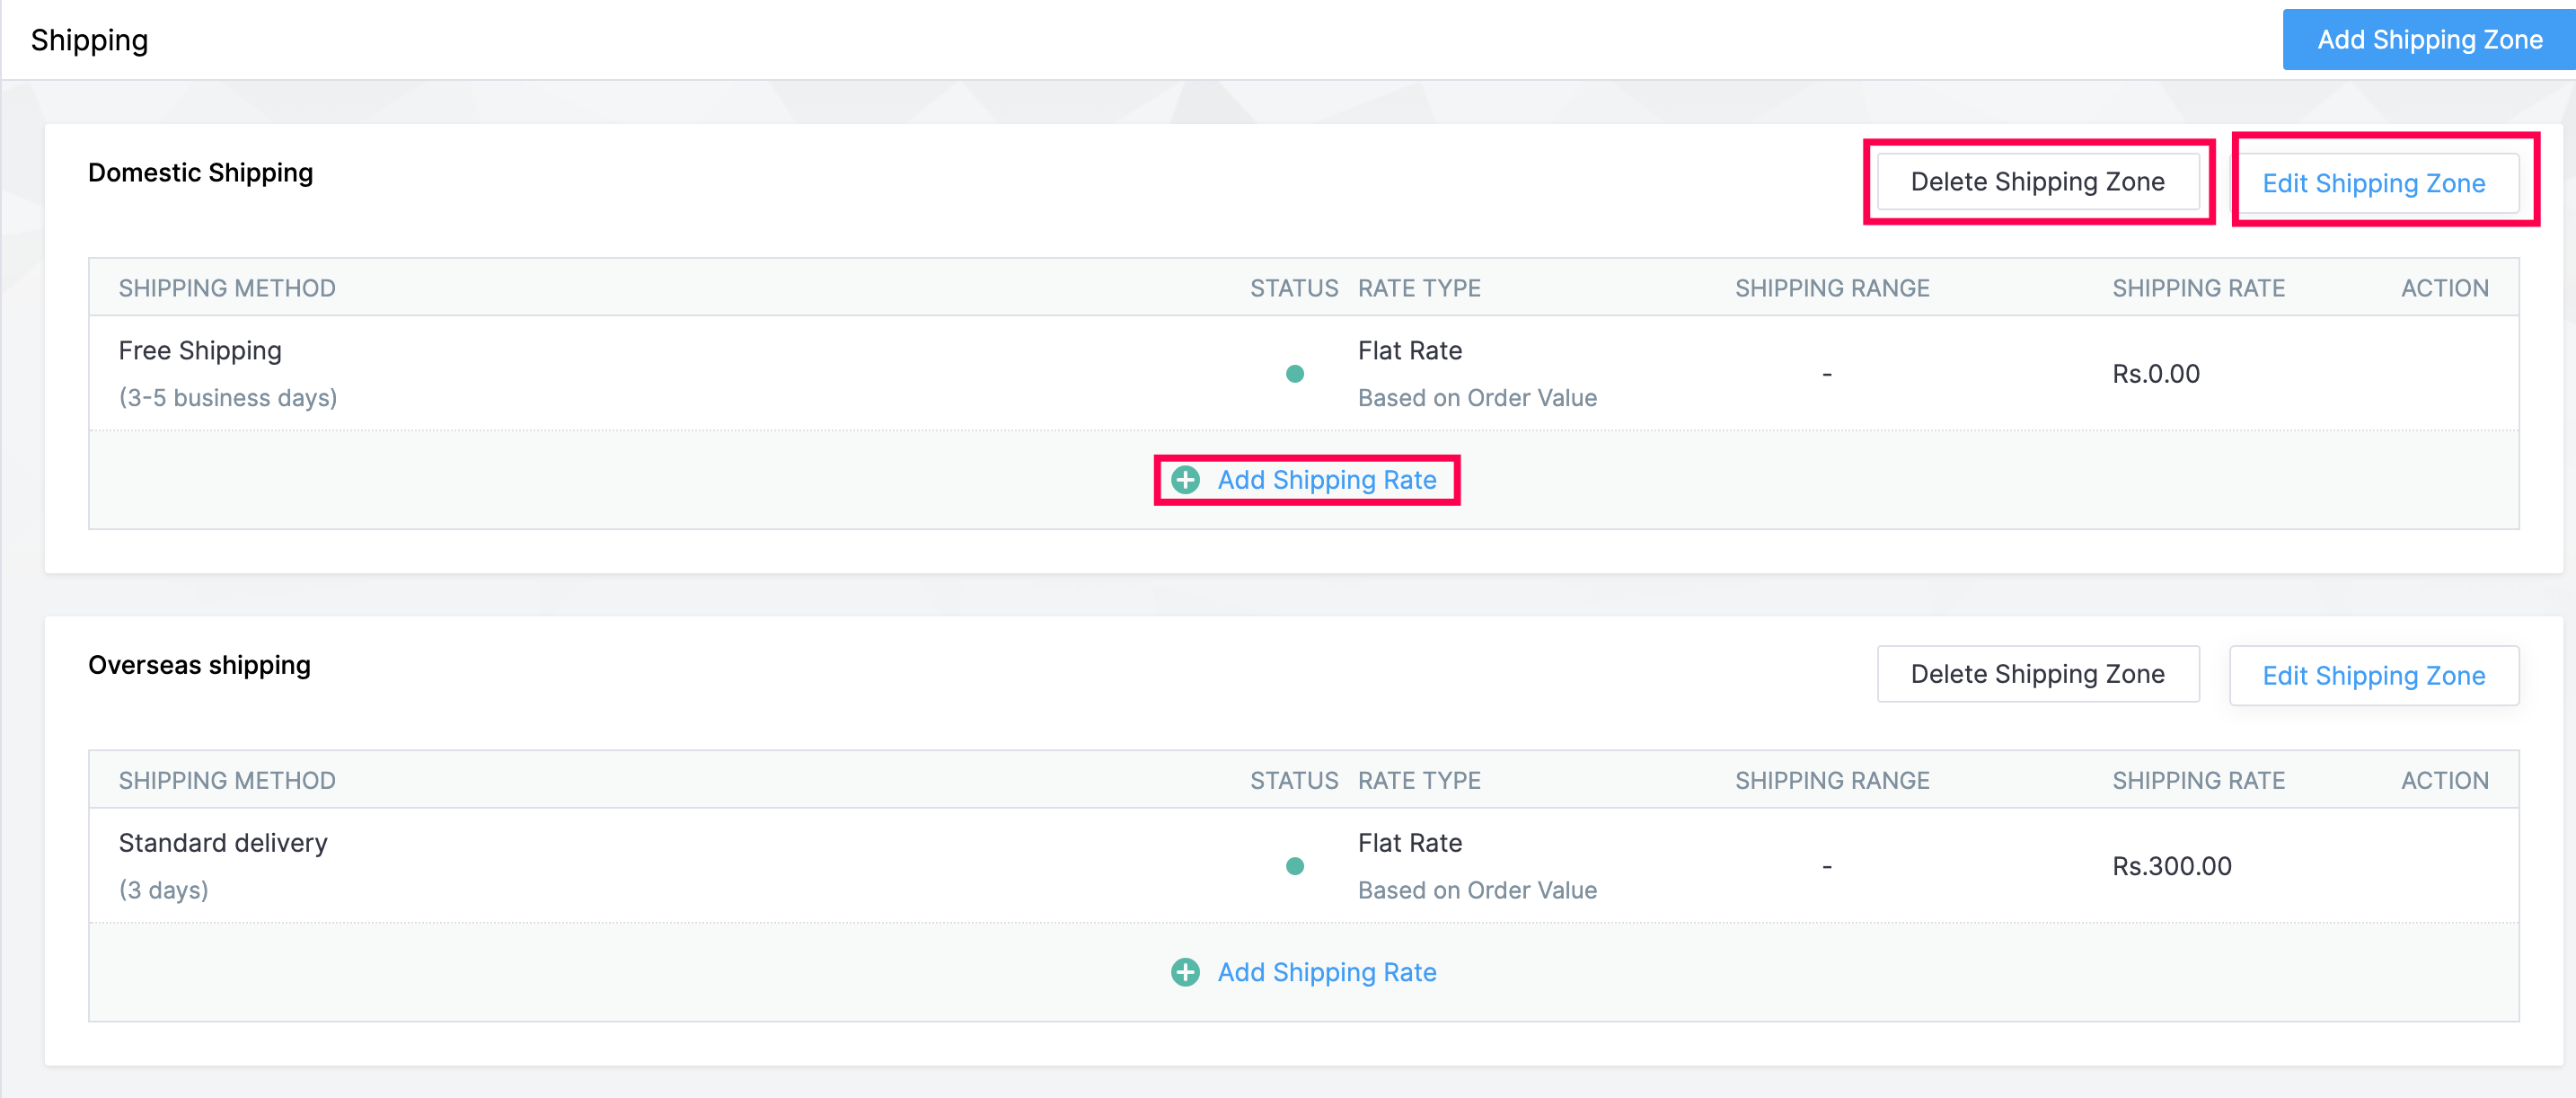Screen dimensions: 2576x1098
Task: Click the Rs.300.00 shipping rate value
Action: tap(2171, 866)
